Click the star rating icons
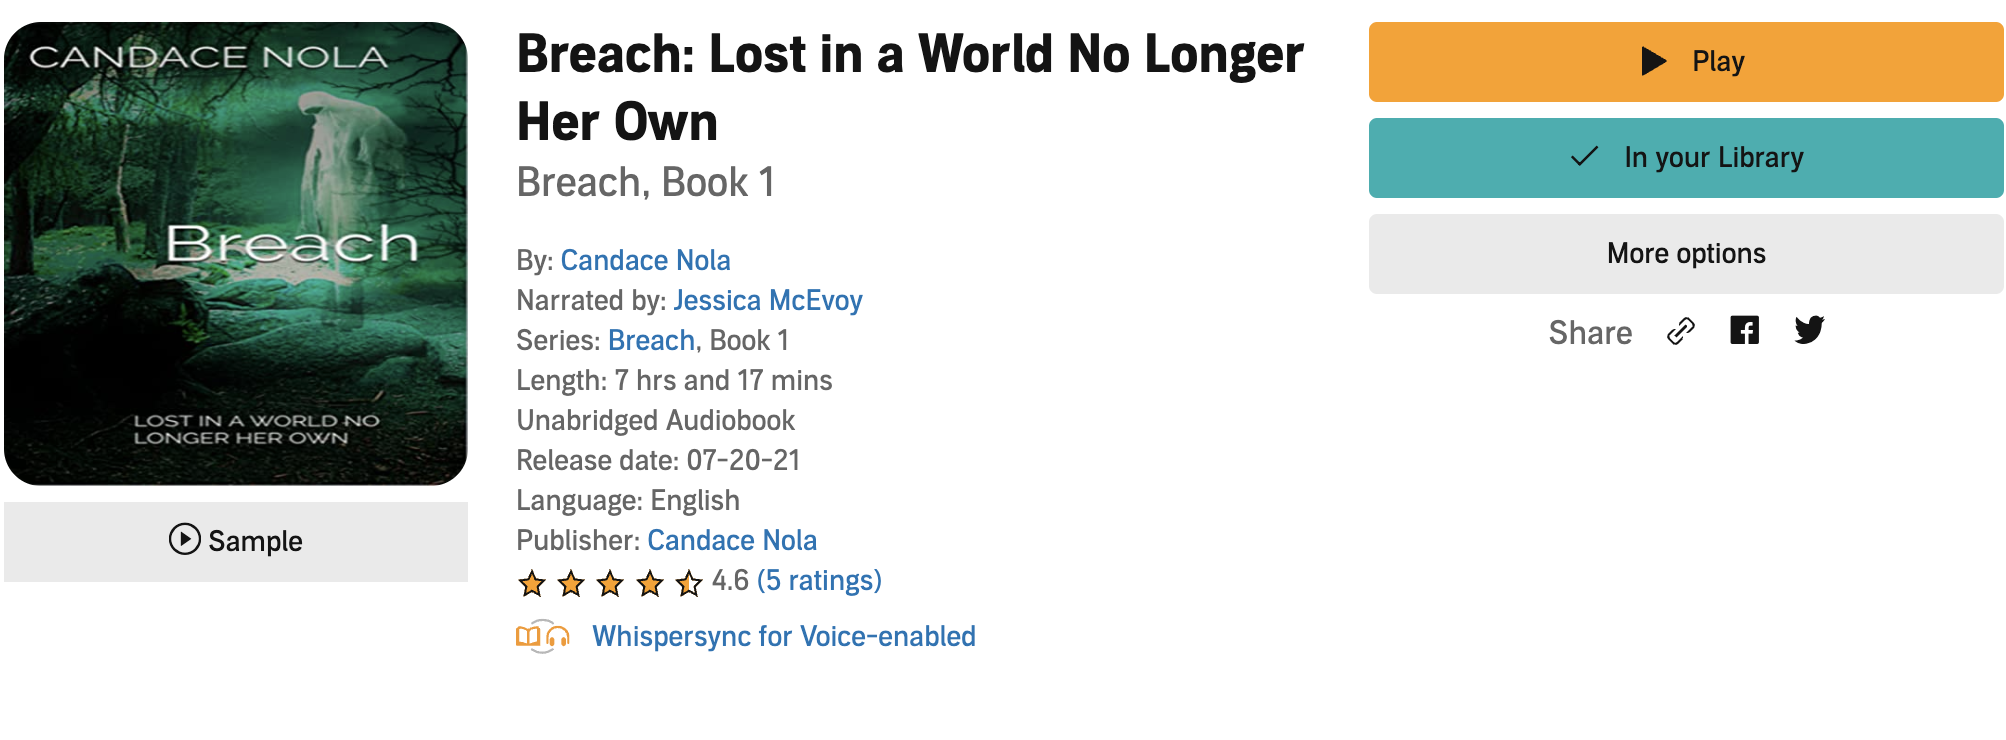The image size is (2006, 740). point(610,582)
